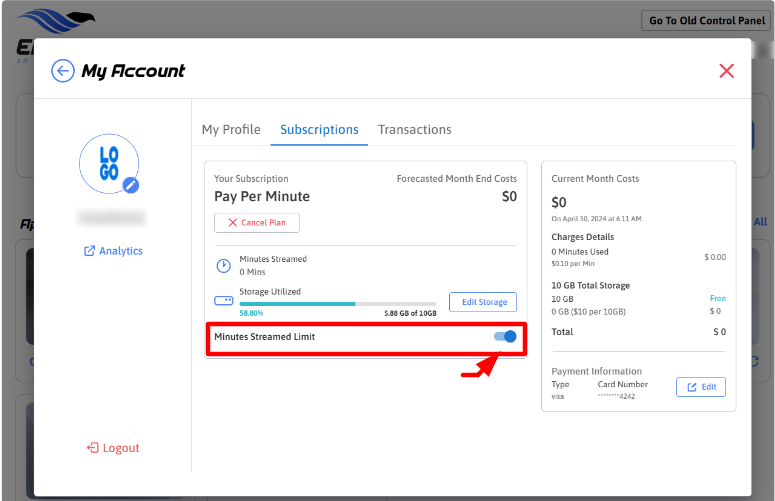Click the storage drive icon
The width and height of the screenshot is (775, 501).
(224, 300)
